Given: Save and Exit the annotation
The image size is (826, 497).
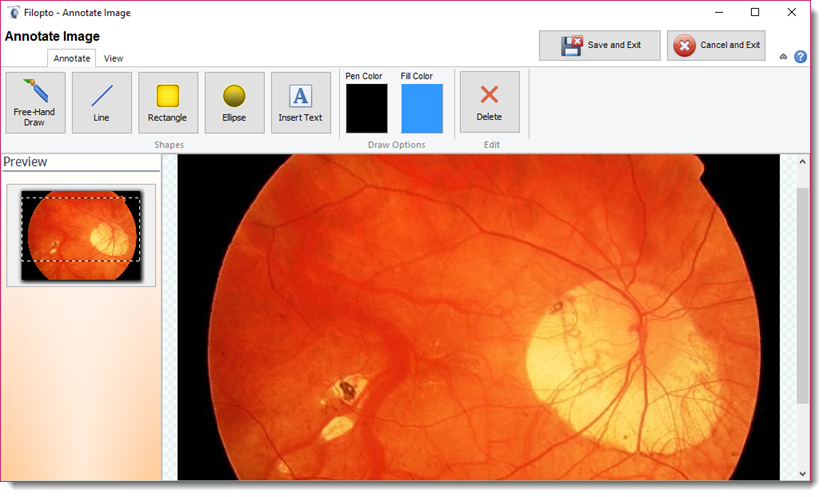Looking at the screenshot, I should (x=599, y=45).
